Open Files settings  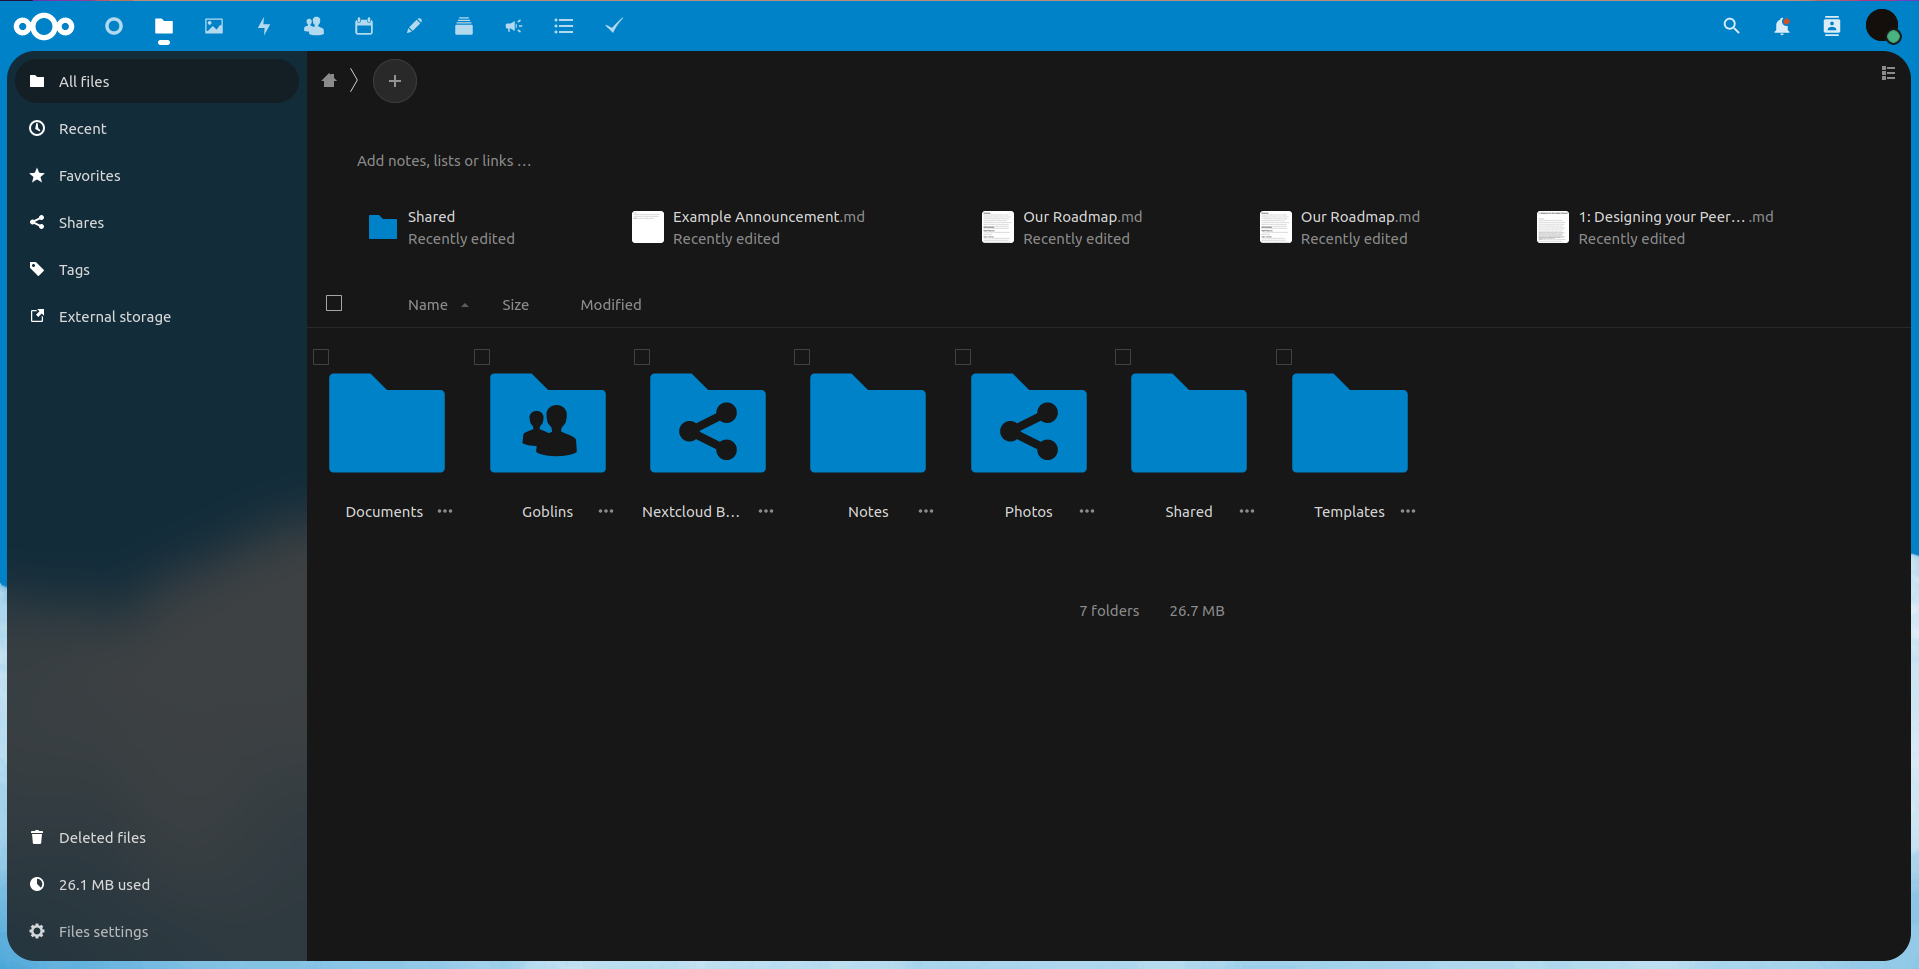(x=103, y=931)
